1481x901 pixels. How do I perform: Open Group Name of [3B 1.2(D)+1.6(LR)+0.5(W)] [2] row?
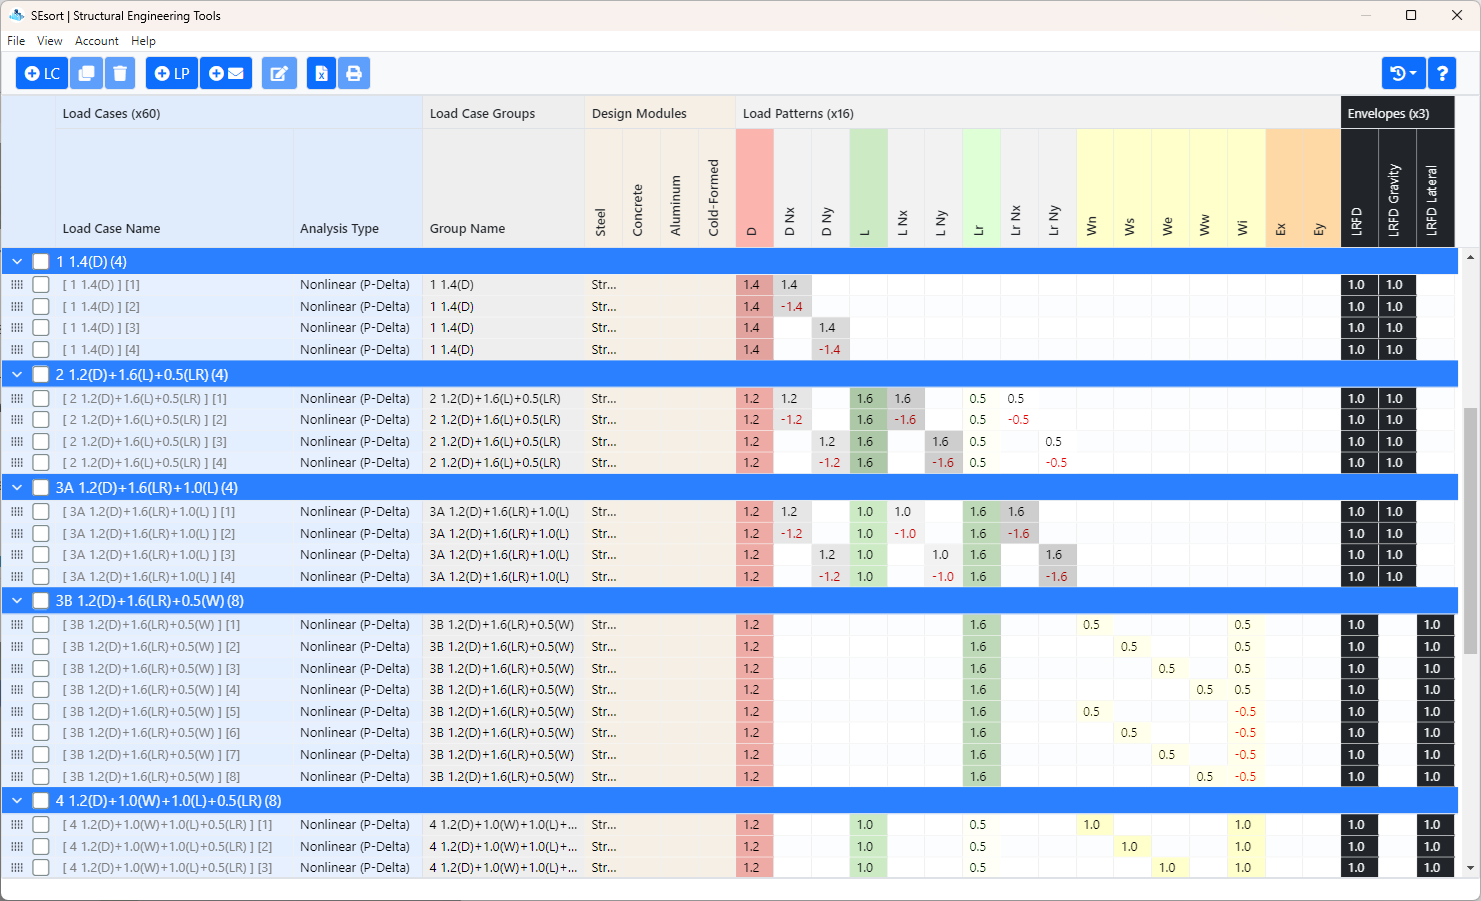tap(503, 647)
